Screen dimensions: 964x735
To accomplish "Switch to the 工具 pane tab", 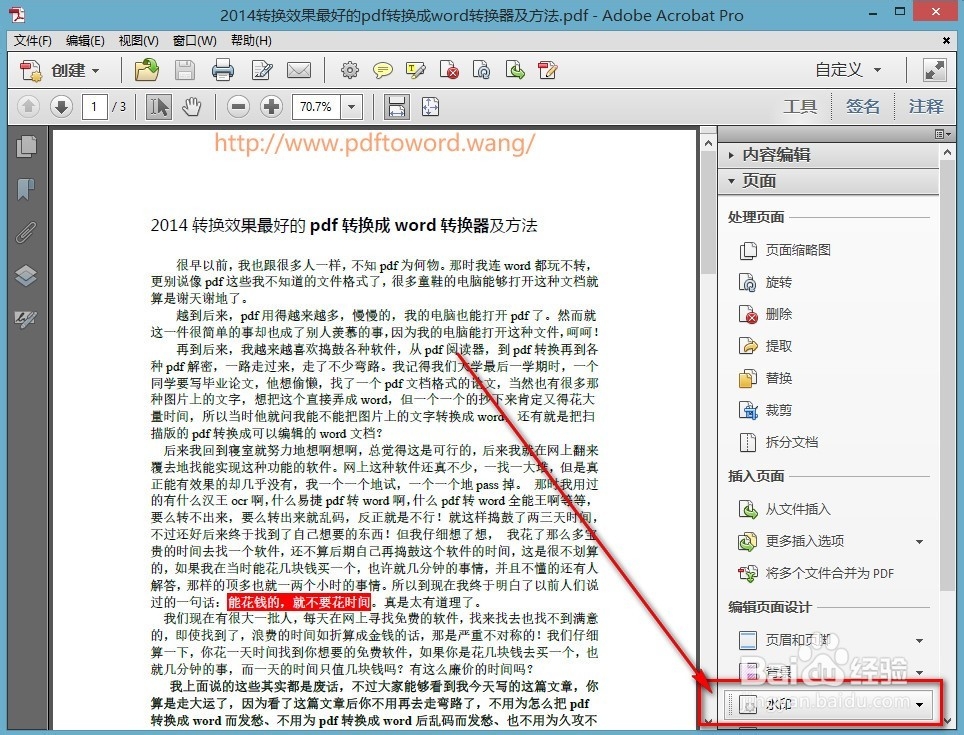I will [800, 107].
